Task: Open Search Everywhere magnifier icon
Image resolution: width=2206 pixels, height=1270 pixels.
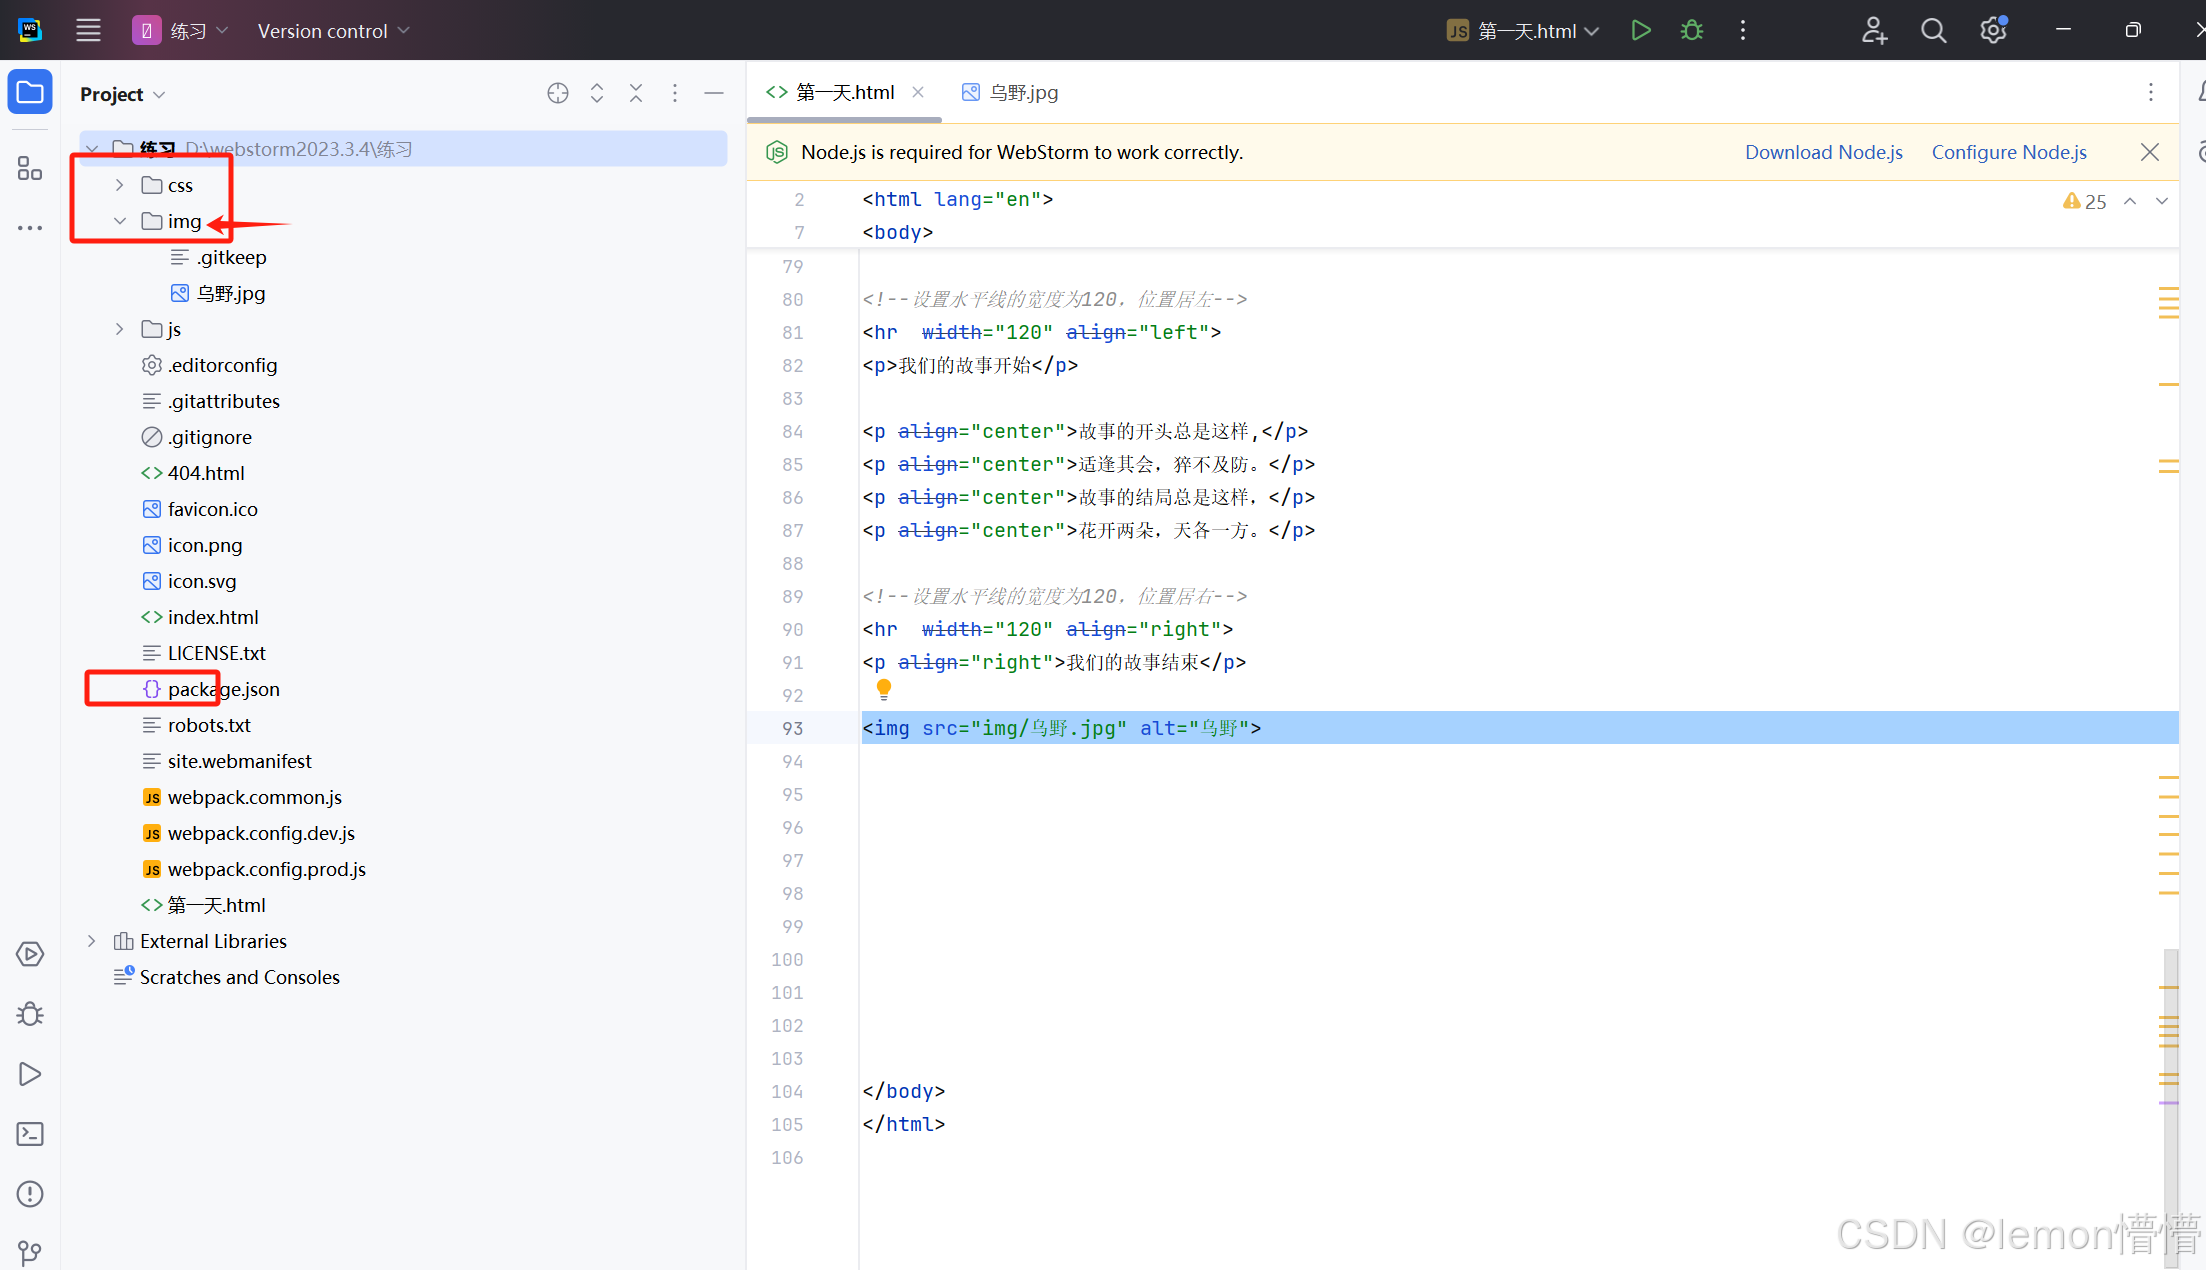Action: point(1933,31)
